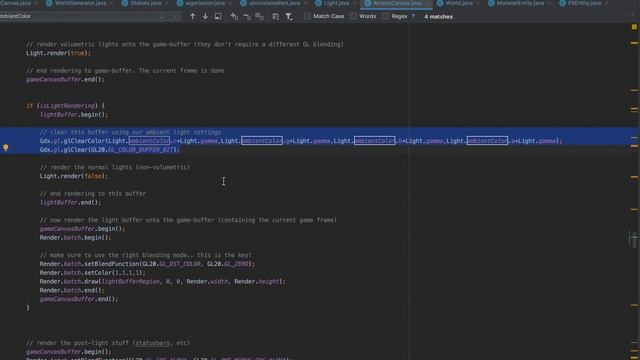Viewport: 640px width, 360px height.
Task: Open search results in the Find window
Action: [x=218, y=16]
